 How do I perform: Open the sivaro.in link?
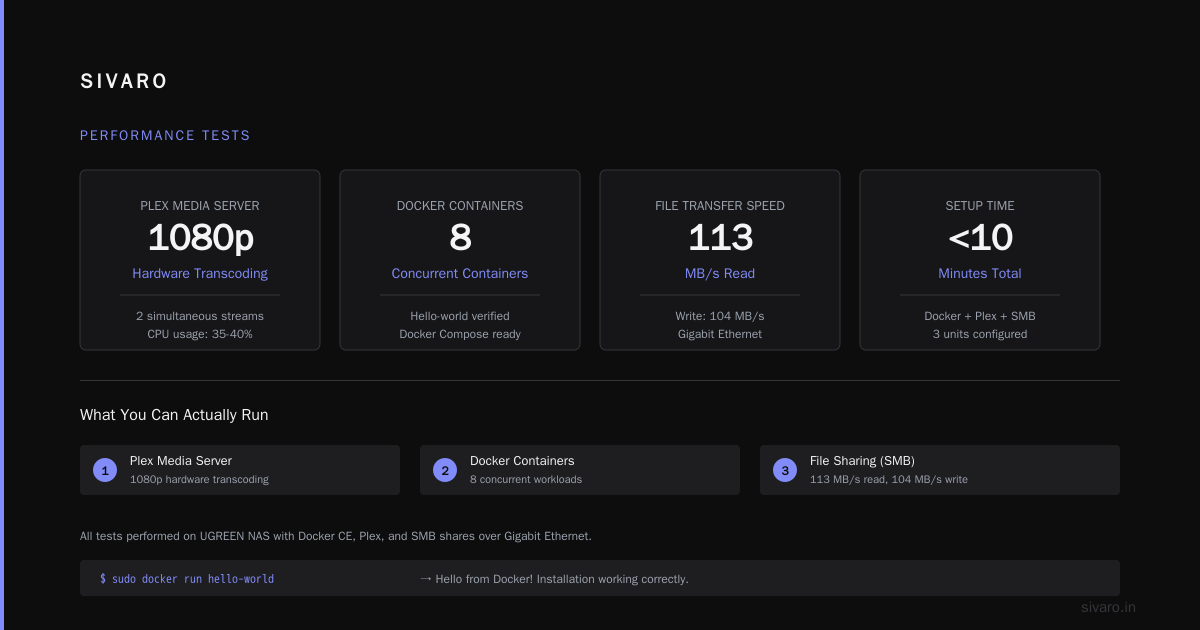pyautogui.click(x=1109, y=607)
